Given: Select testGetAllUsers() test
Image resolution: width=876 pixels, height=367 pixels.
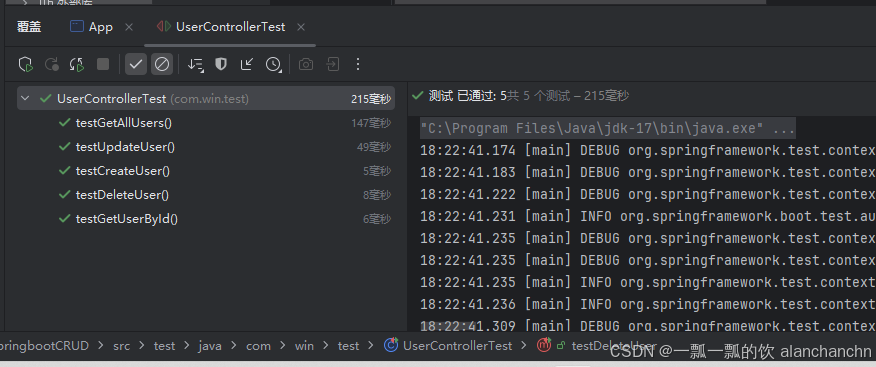Looking at the screenshot, I should coord(123,123).
